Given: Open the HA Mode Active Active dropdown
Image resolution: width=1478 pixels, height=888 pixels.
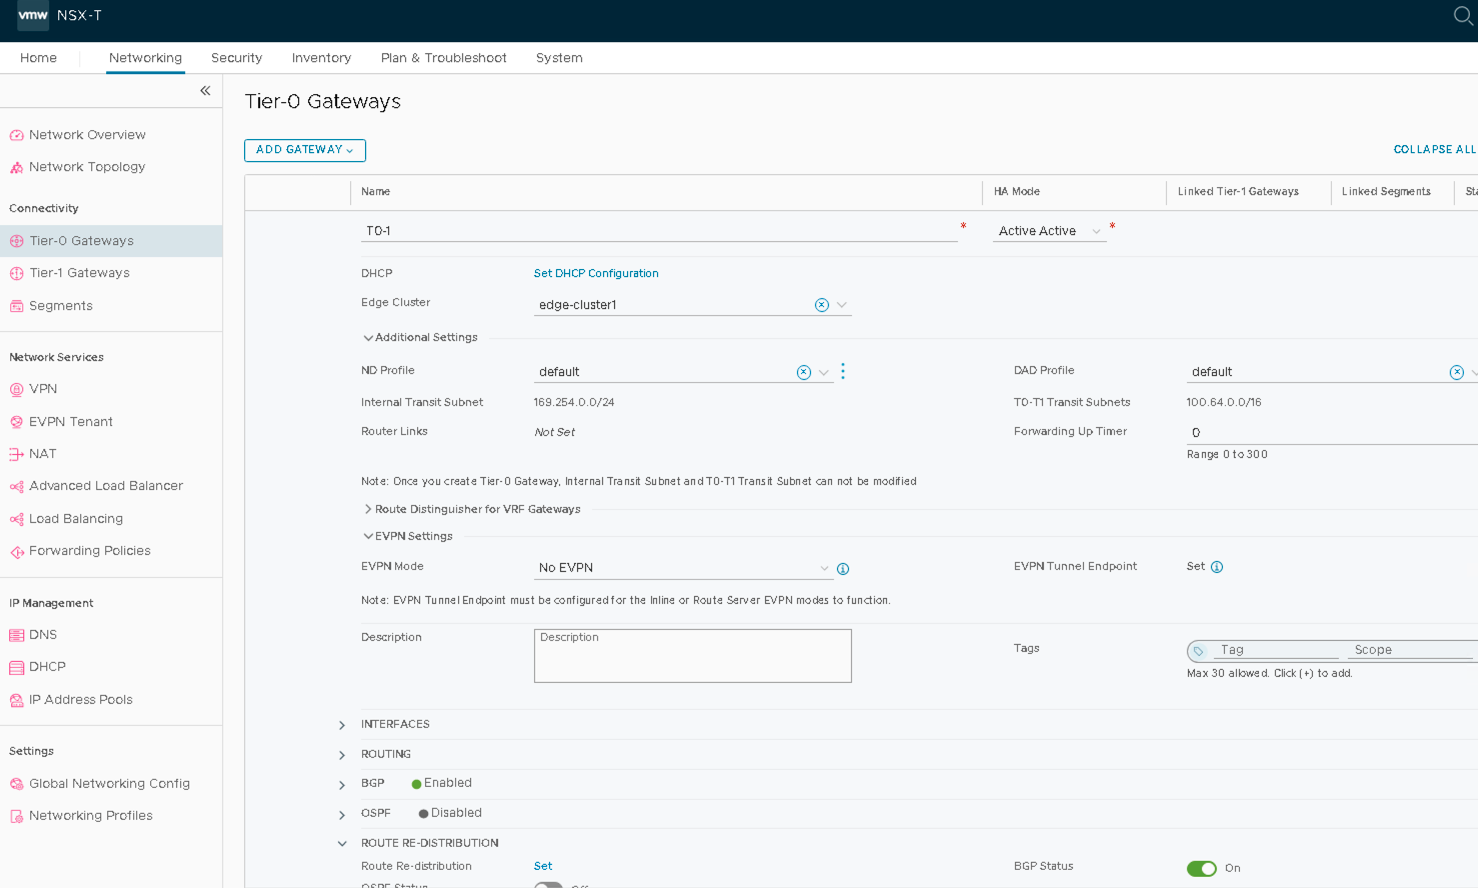Looking at the screenshot, I should (1049, 231).
